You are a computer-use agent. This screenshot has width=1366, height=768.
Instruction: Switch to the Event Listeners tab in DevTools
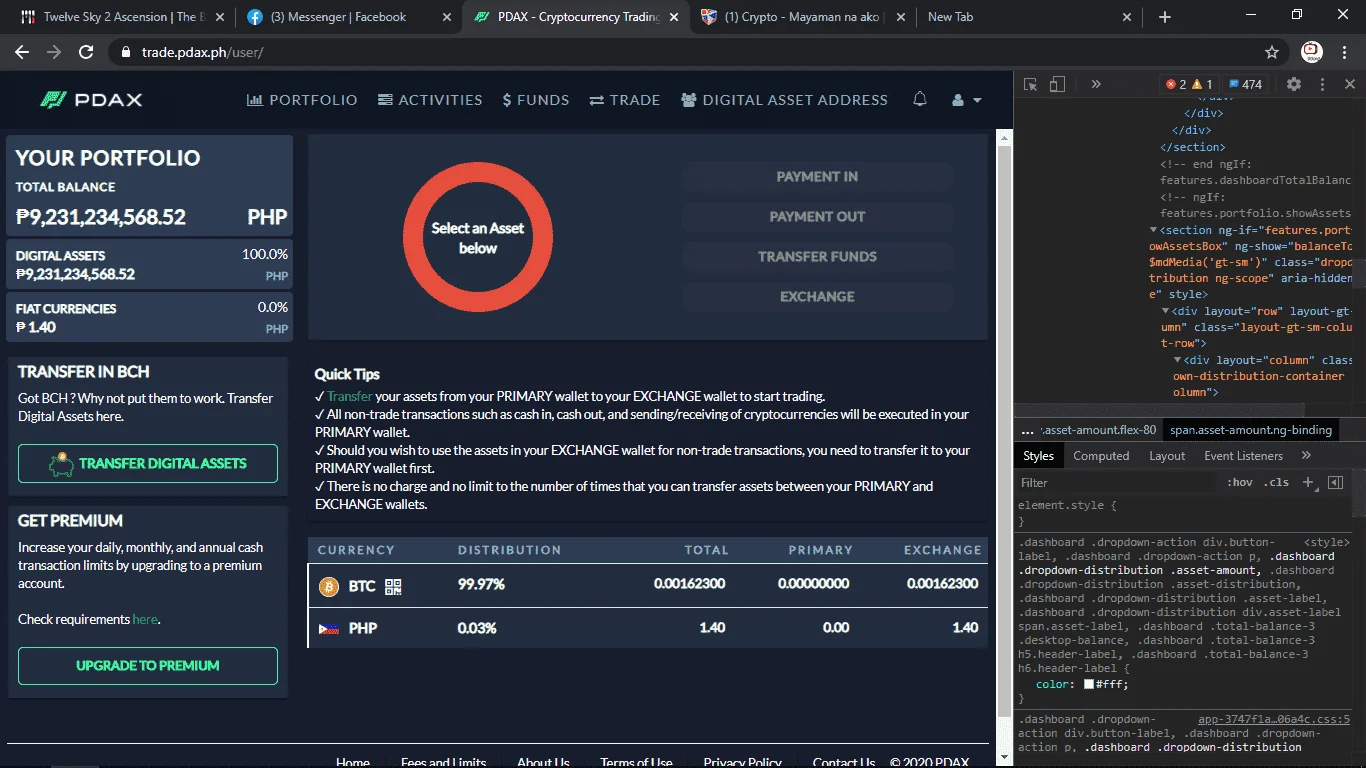click(x=1243, y=456)
